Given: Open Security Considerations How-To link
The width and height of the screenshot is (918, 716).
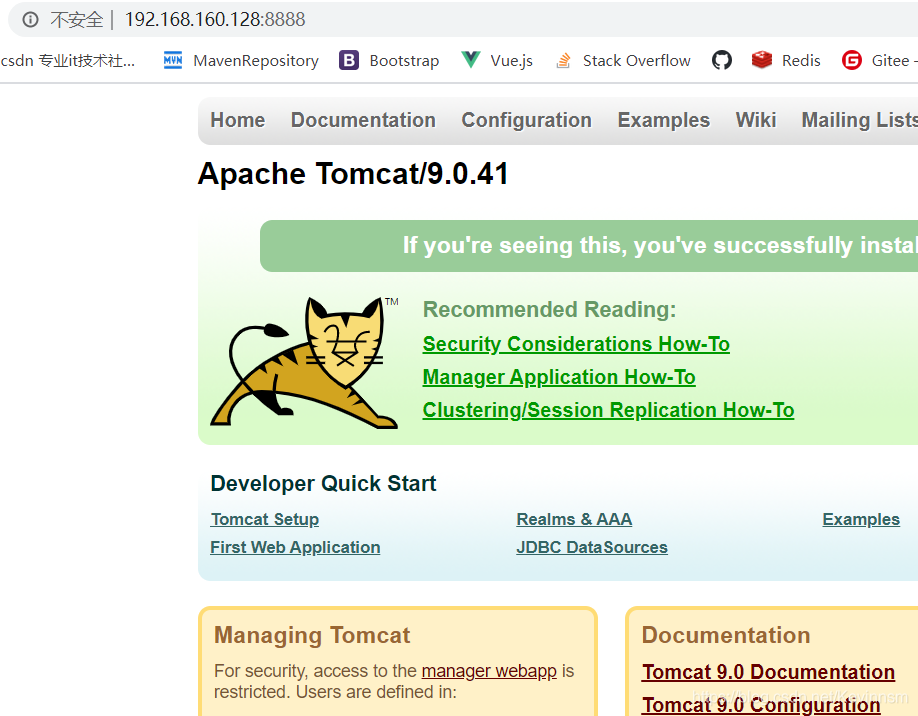Looking at the screenshot, I should point(576,344).
